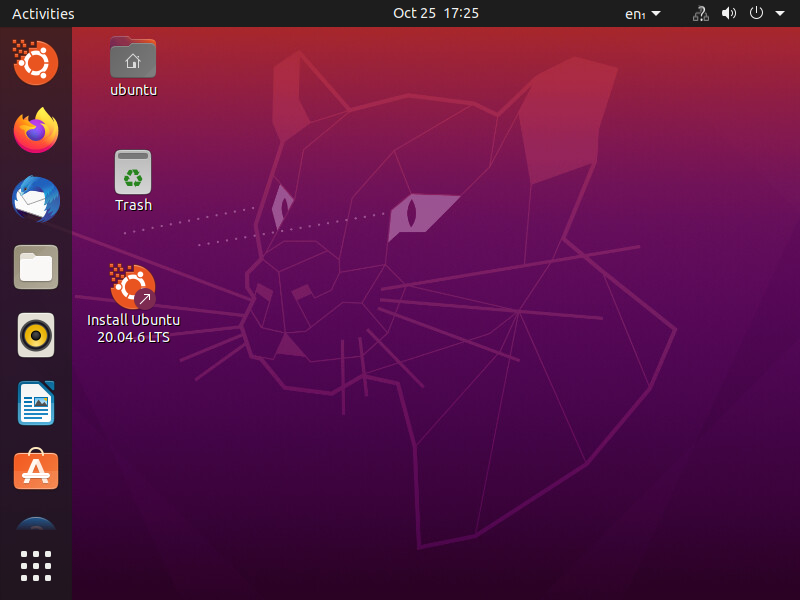The image size is (800, 600).
Task: Click the running Ubuntu installer dock icon
Action: pos(35,63)
